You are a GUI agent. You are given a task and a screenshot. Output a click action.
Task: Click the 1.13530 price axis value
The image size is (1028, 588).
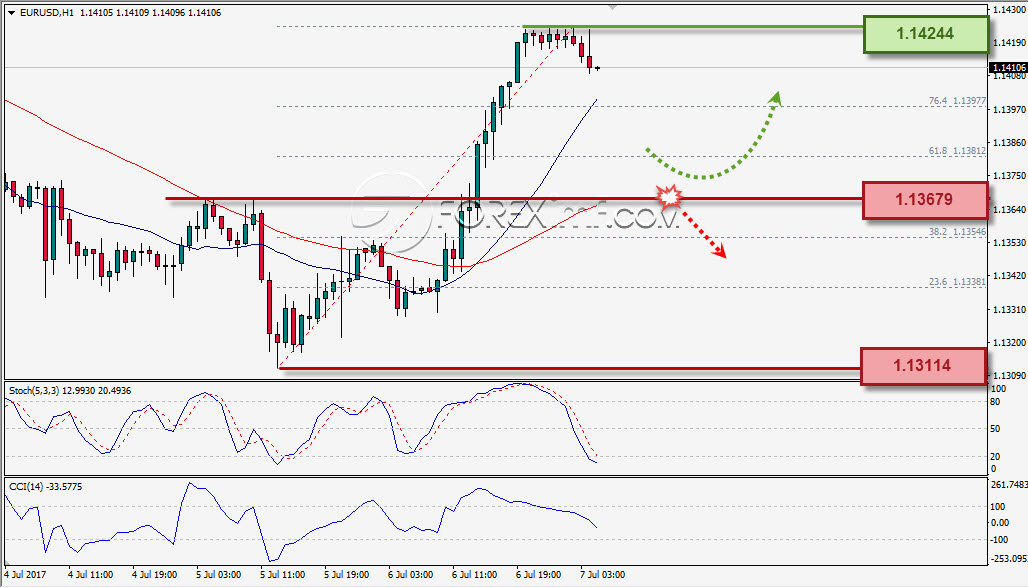[1009, 243]
